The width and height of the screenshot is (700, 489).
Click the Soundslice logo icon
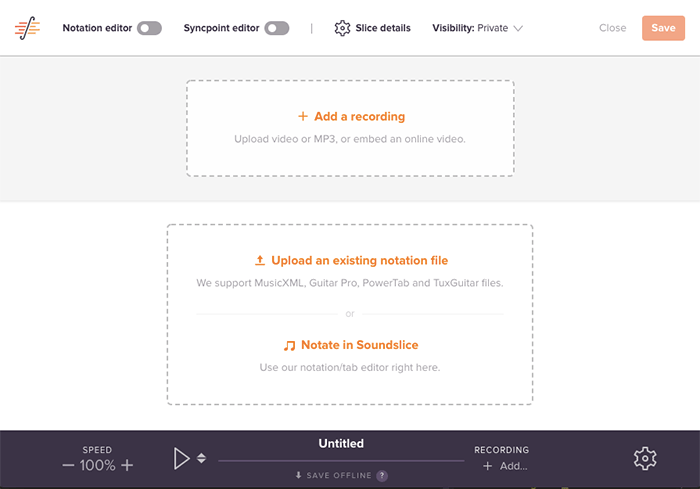(28, 28)
